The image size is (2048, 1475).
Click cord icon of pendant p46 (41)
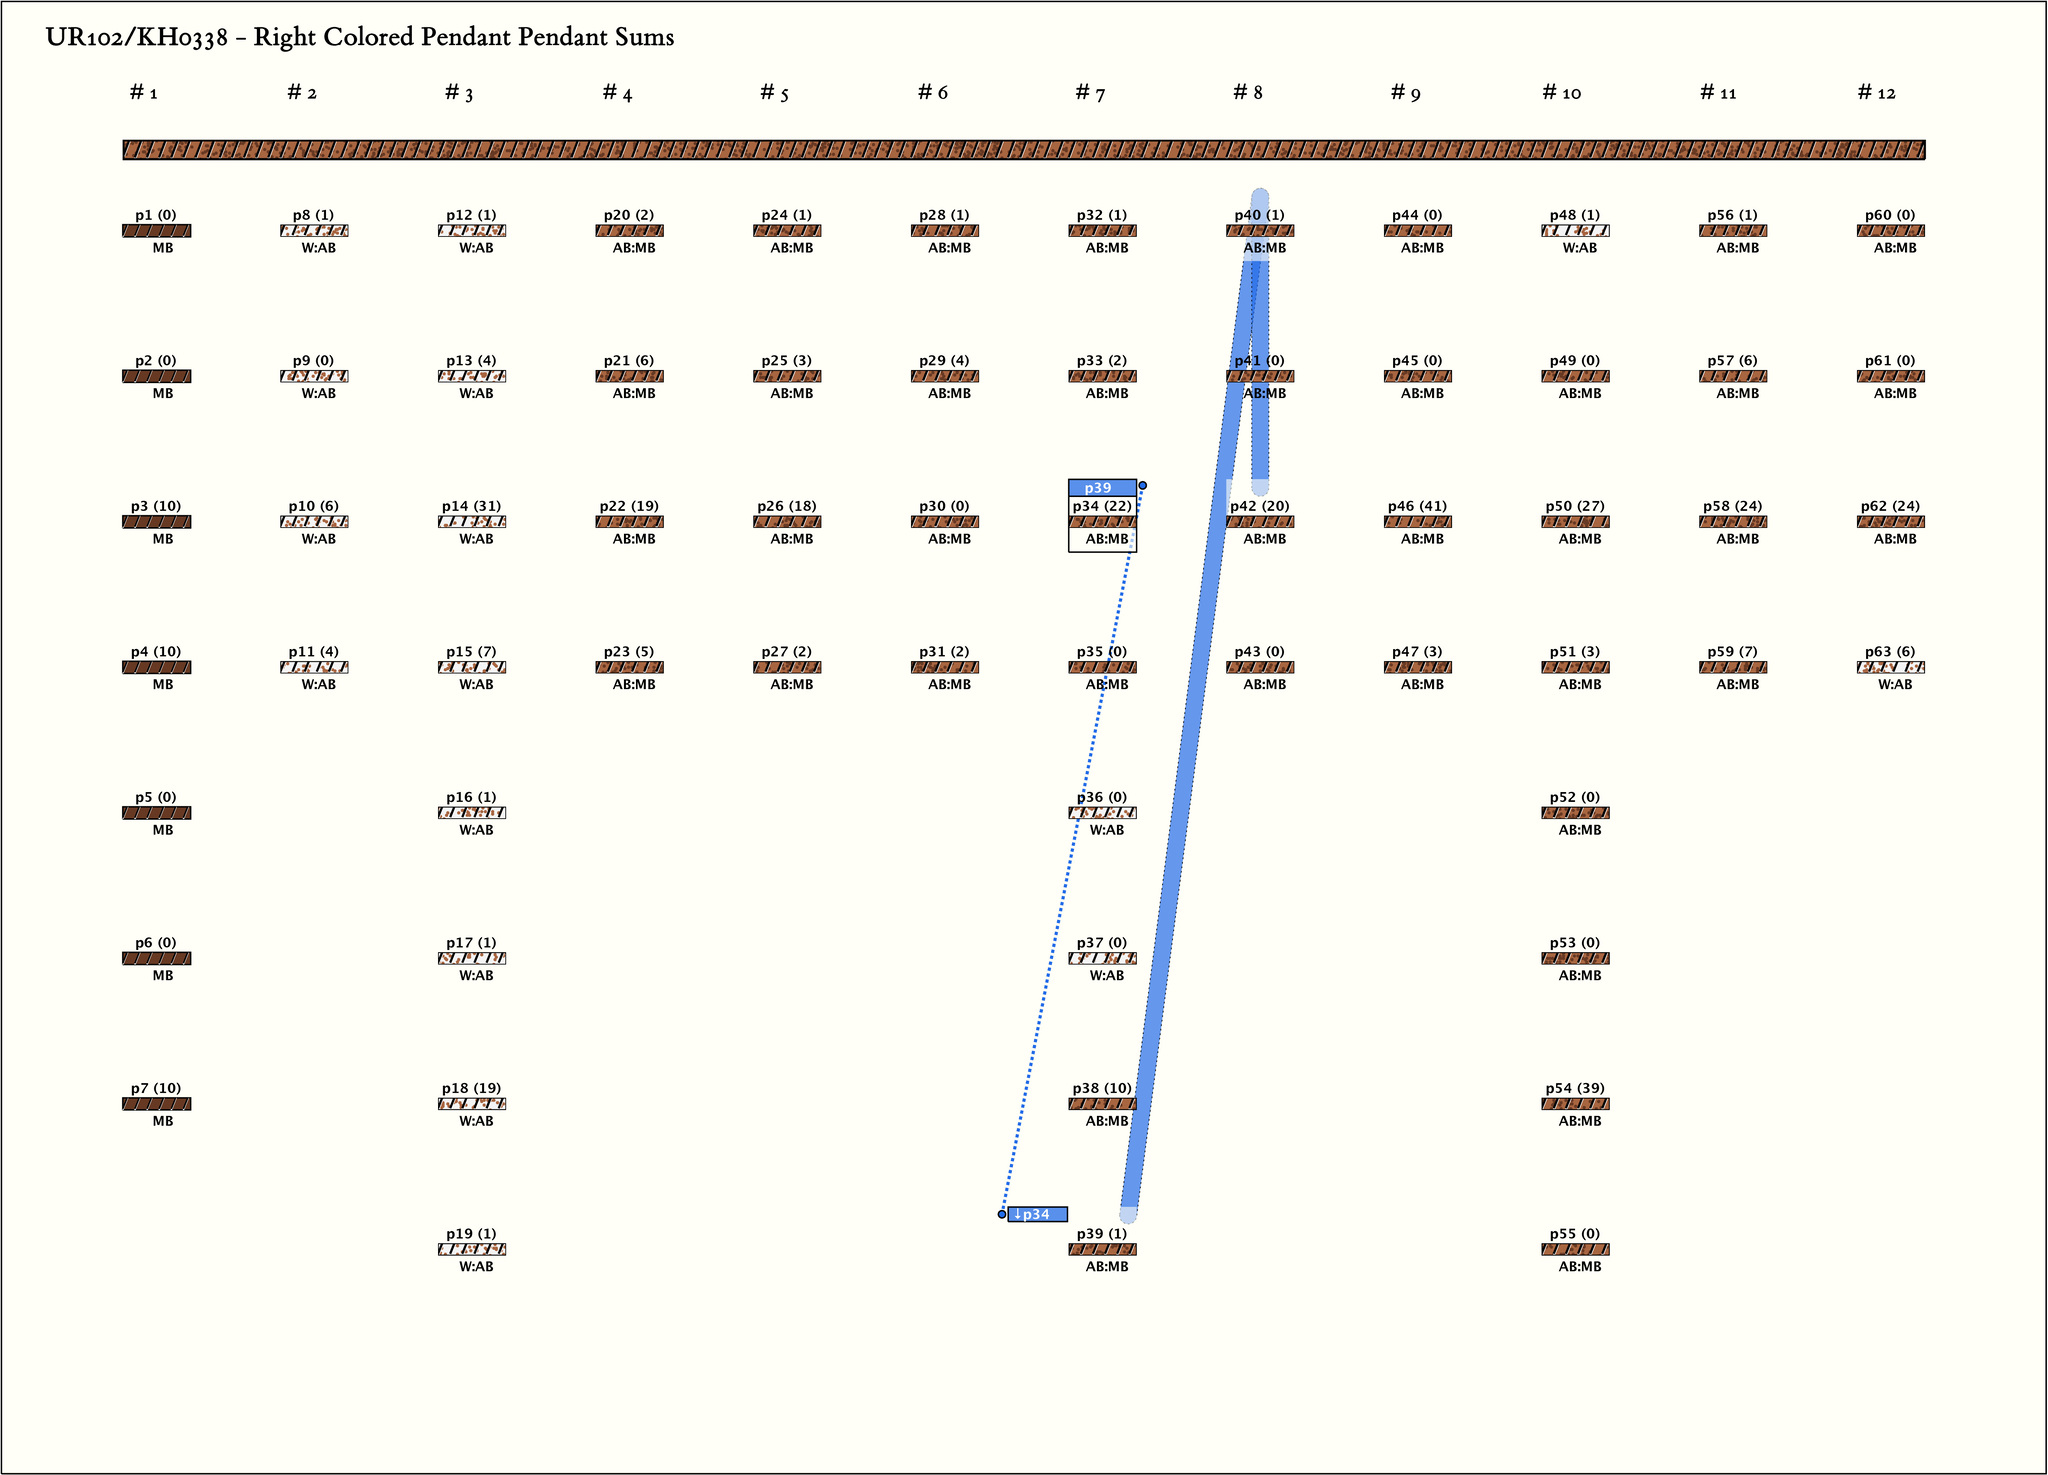1417,522
